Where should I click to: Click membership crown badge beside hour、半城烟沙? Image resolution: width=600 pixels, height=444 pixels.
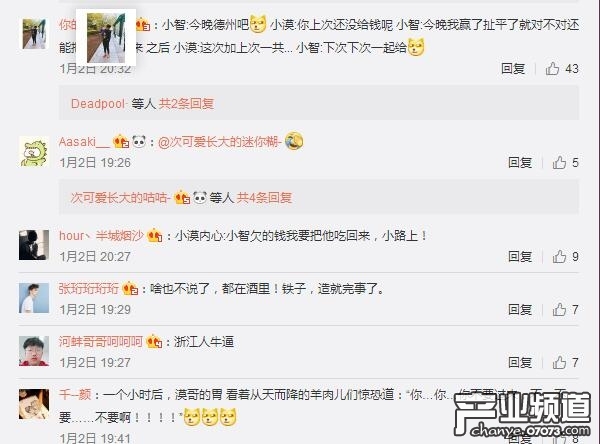click(155, 235)
